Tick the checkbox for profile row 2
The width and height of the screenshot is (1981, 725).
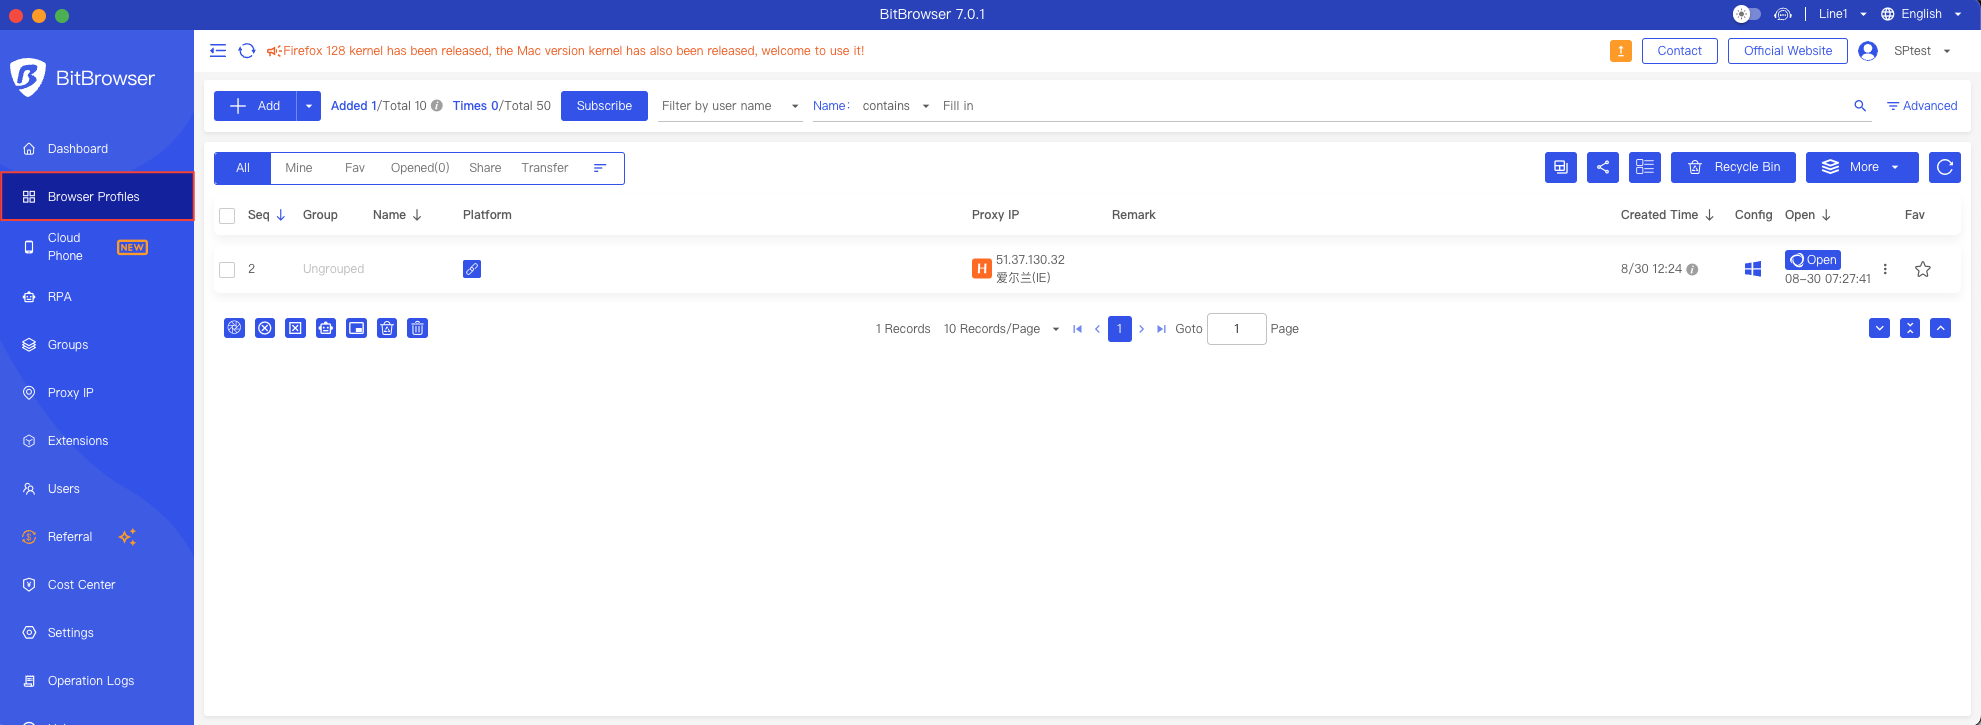227,270
